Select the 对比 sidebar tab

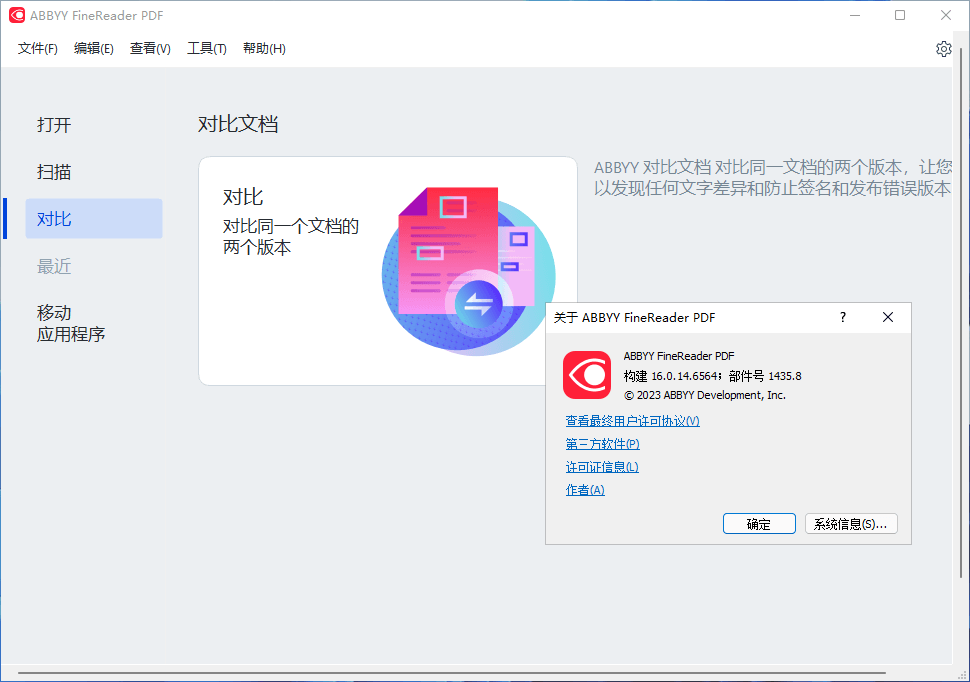click(x=93, y=219)
